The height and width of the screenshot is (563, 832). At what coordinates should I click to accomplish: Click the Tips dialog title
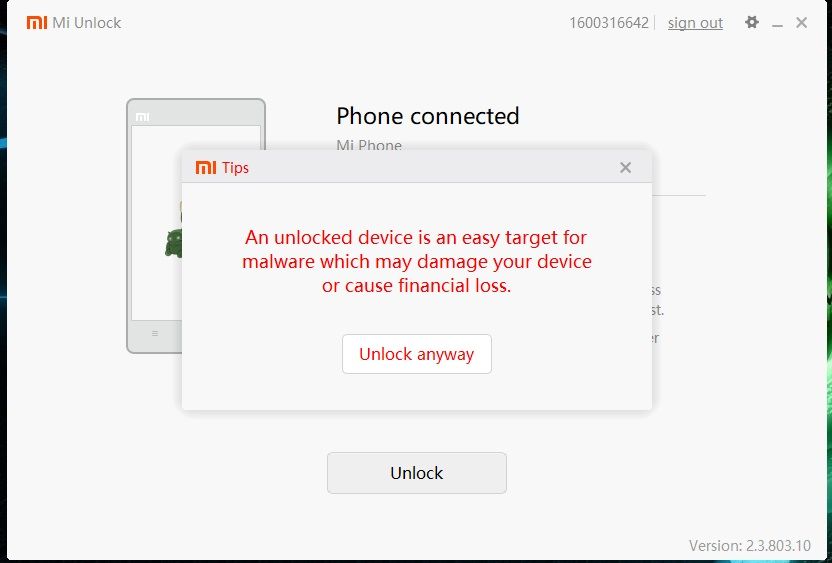236,168
